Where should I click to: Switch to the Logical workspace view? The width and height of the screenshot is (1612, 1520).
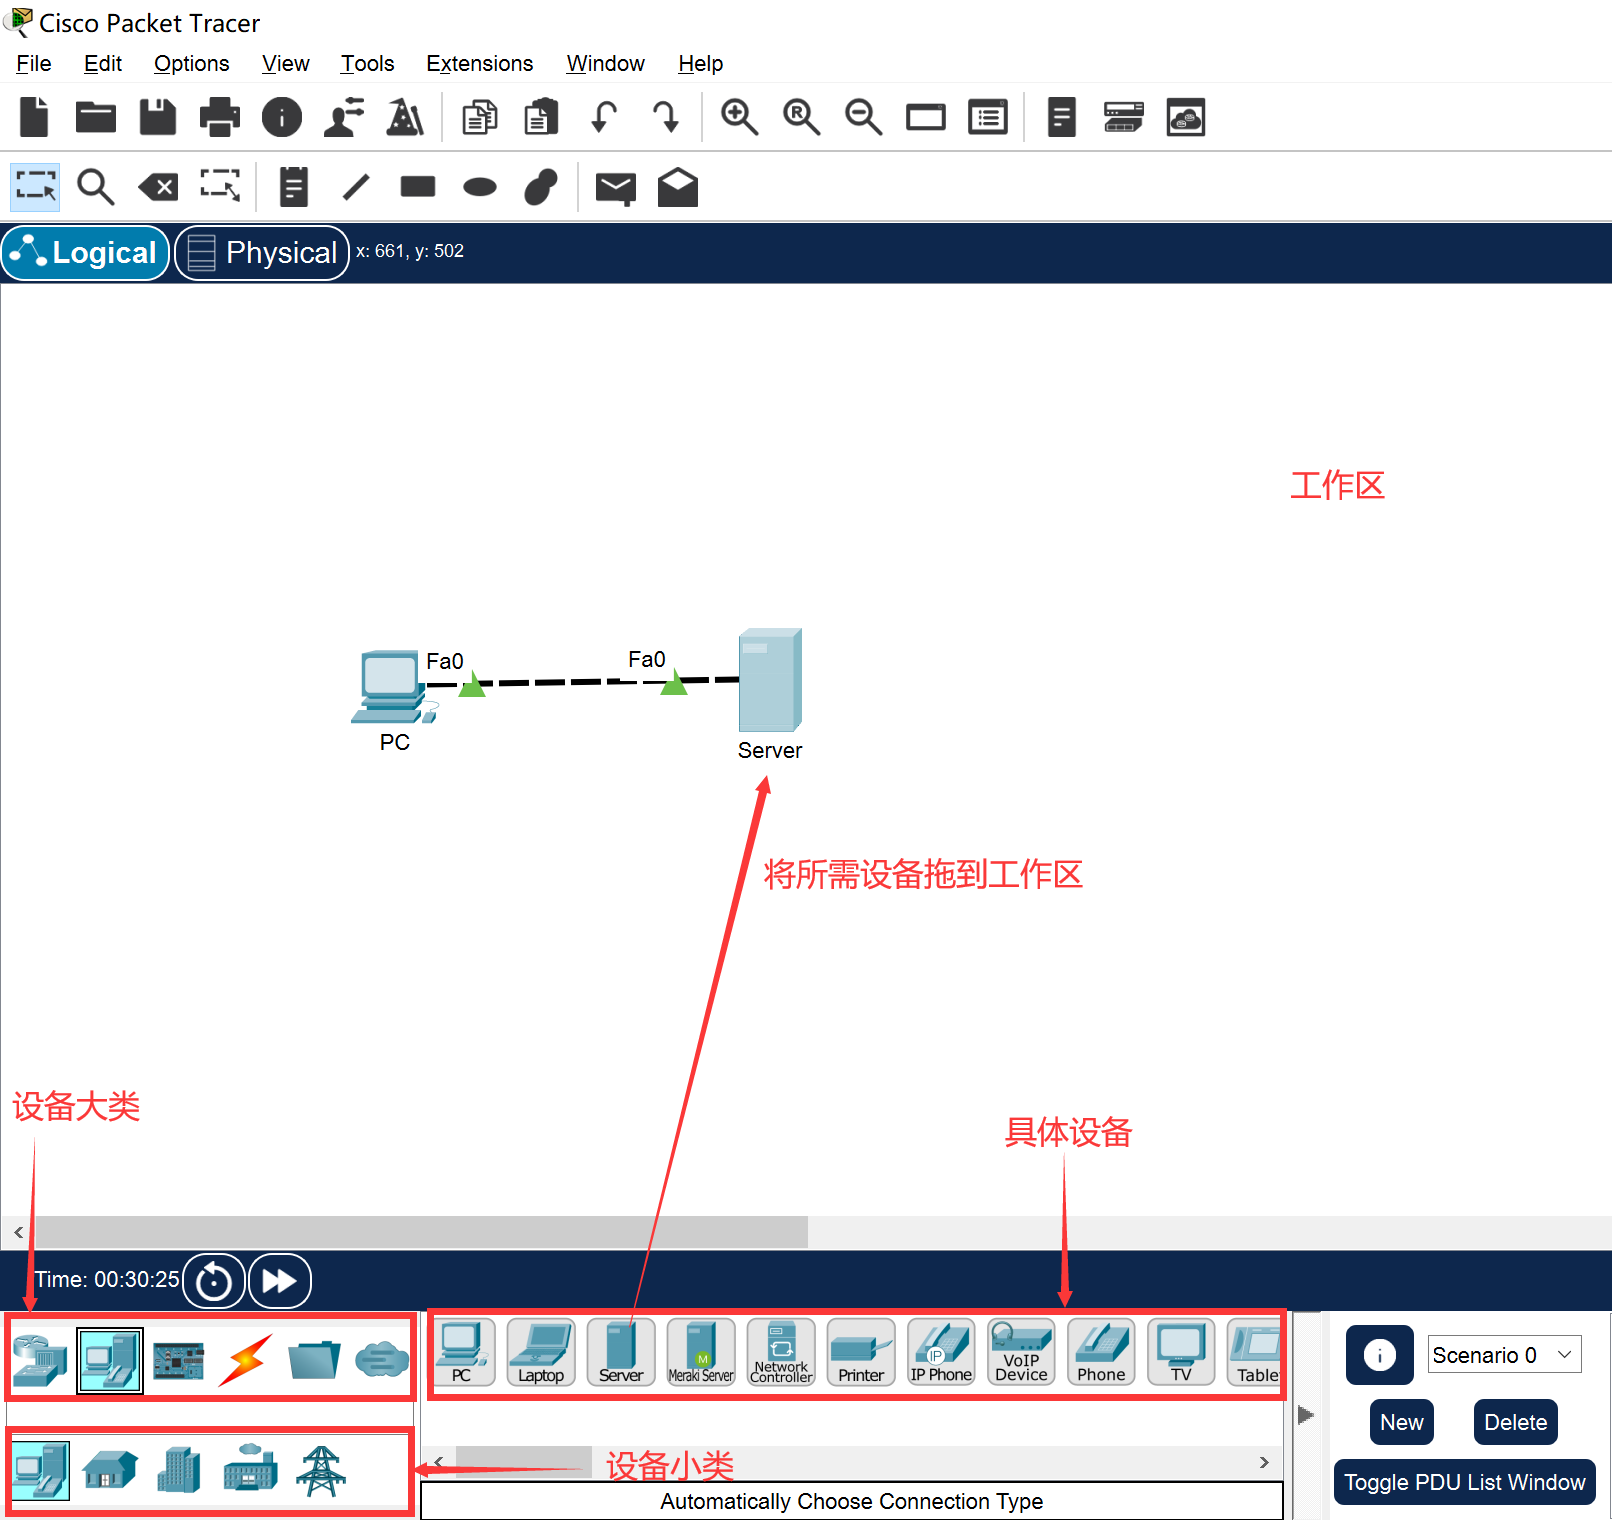(x=86, y=252)
